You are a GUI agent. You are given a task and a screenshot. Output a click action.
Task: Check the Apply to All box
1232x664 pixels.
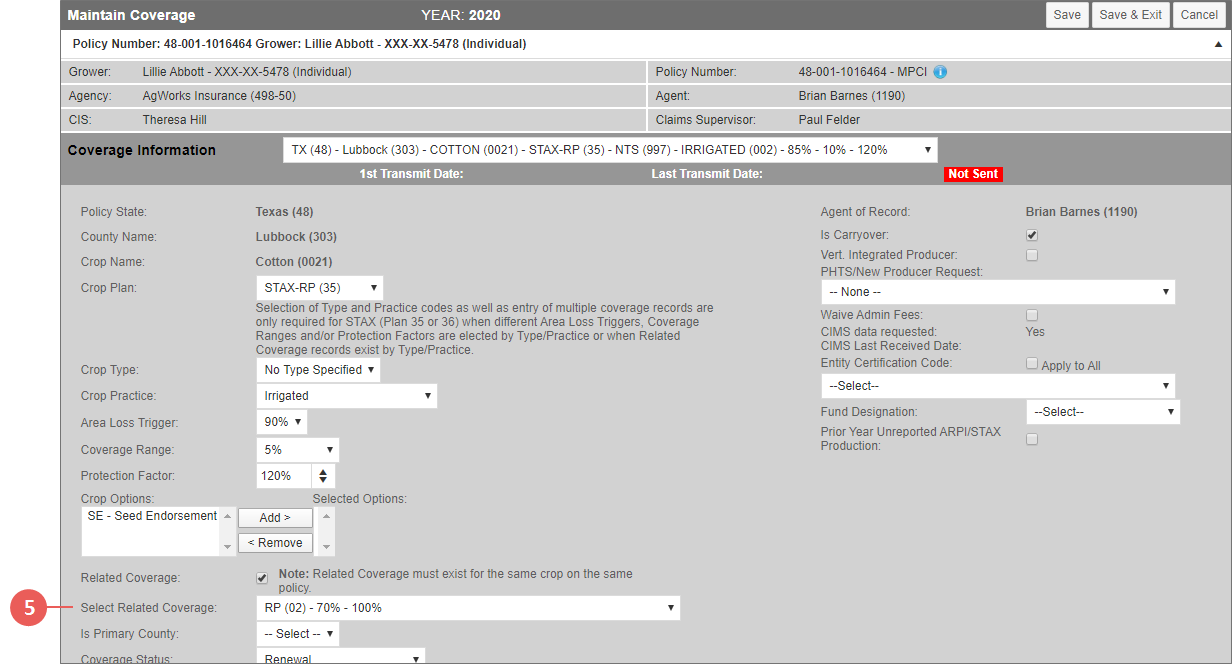tap(1032, 364)
